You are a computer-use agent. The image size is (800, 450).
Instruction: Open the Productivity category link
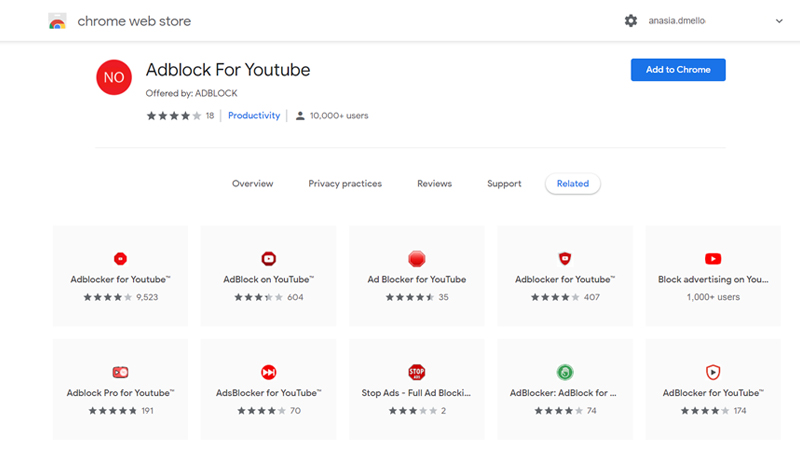pos(254,116)
